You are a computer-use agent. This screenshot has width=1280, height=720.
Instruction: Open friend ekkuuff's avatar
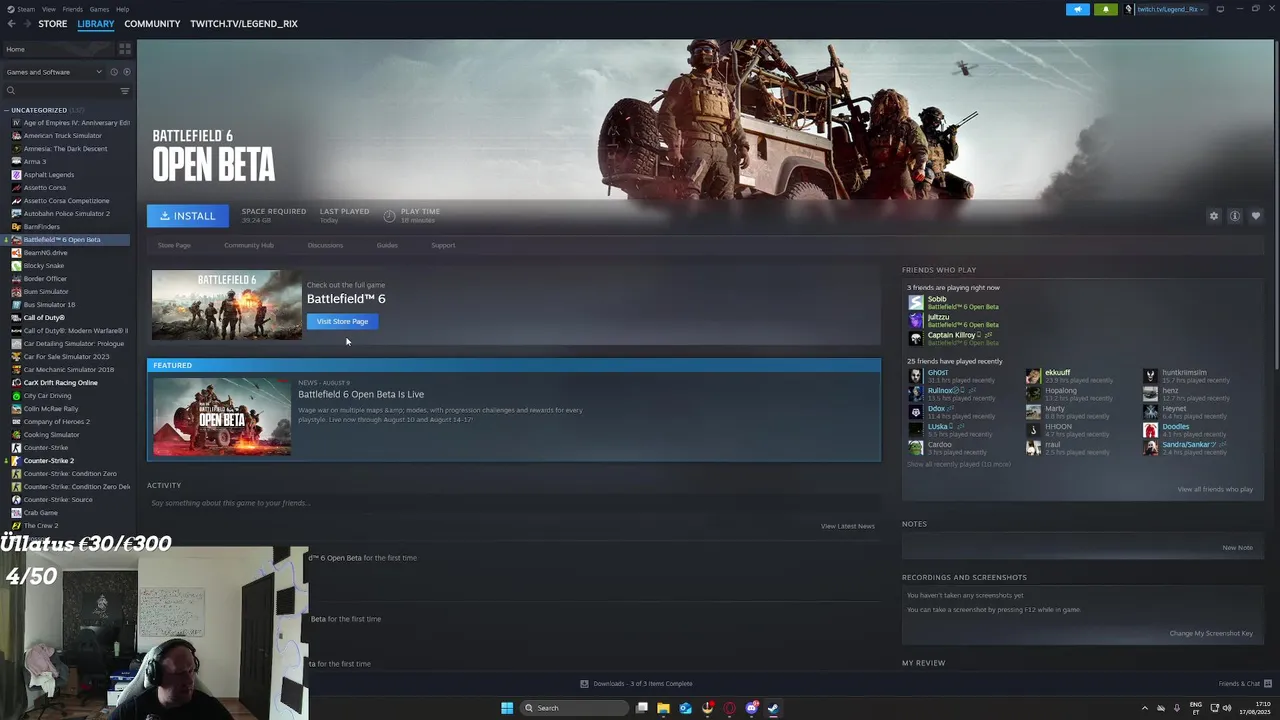pyautogui.click(x=1033, y=376)
